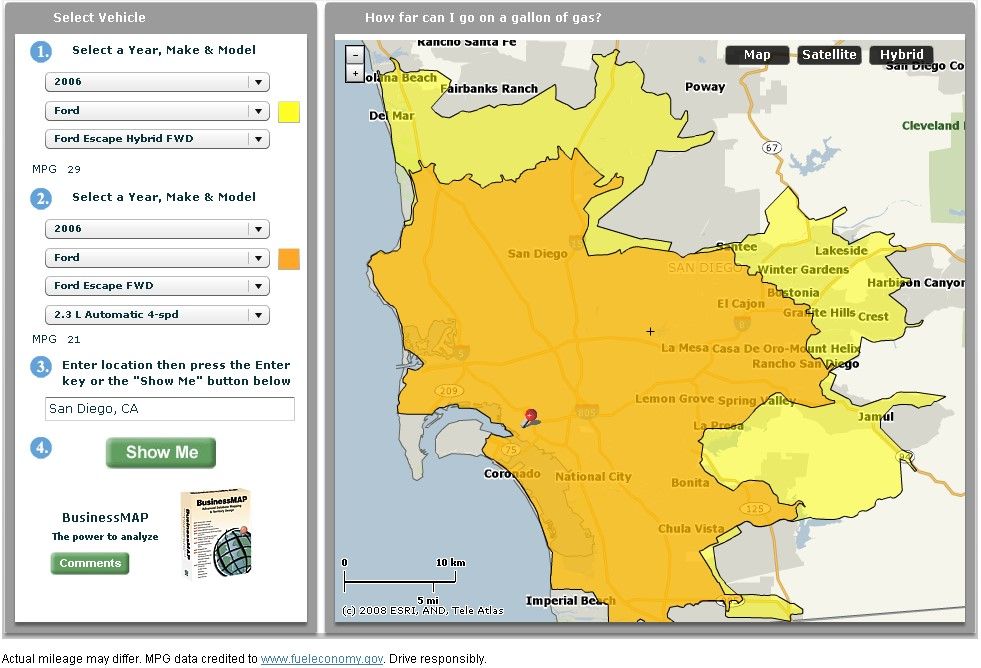Click the route 125 shield on the map
The image size is (981, 668).
click(755, 509)
